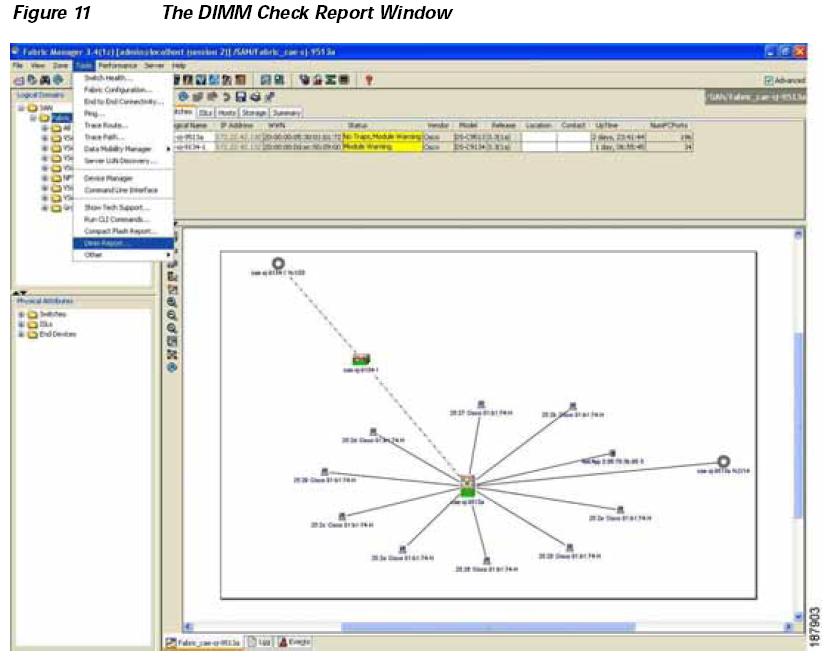Click the blue globe refresh icon

point(183,97)
